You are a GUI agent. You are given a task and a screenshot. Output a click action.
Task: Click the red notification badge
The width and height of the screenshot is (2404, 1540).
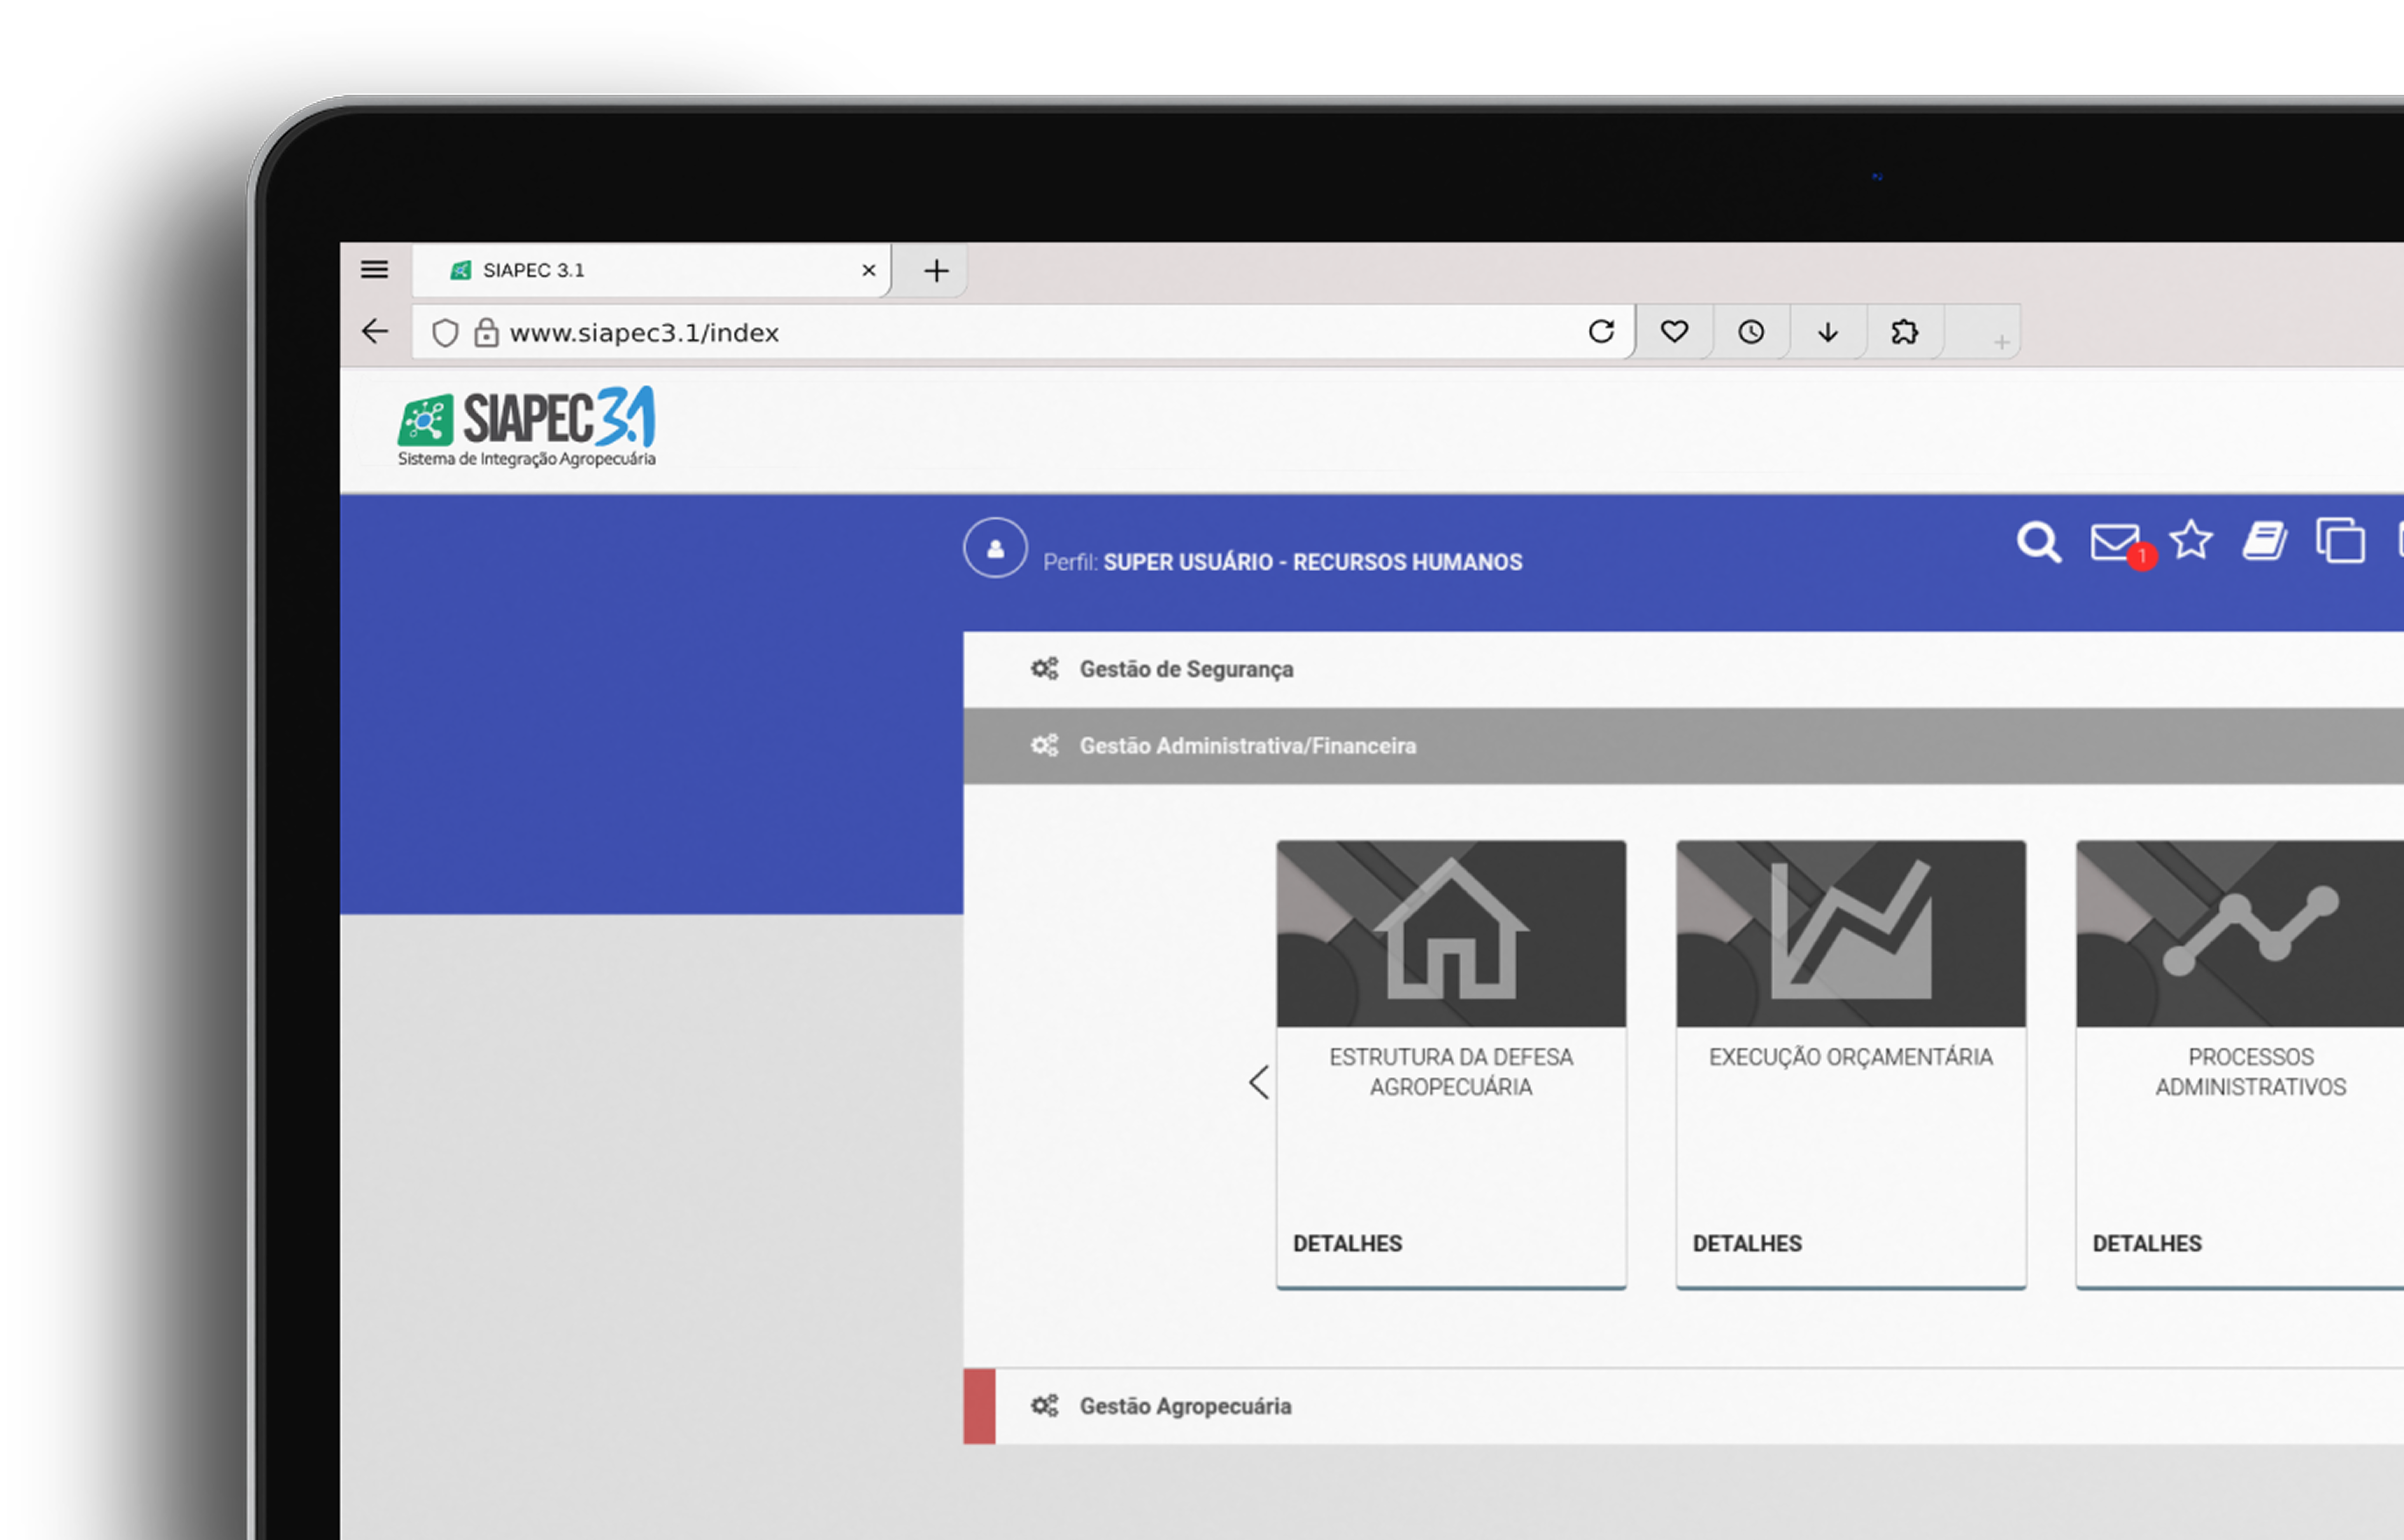(x=2142, y=556)
